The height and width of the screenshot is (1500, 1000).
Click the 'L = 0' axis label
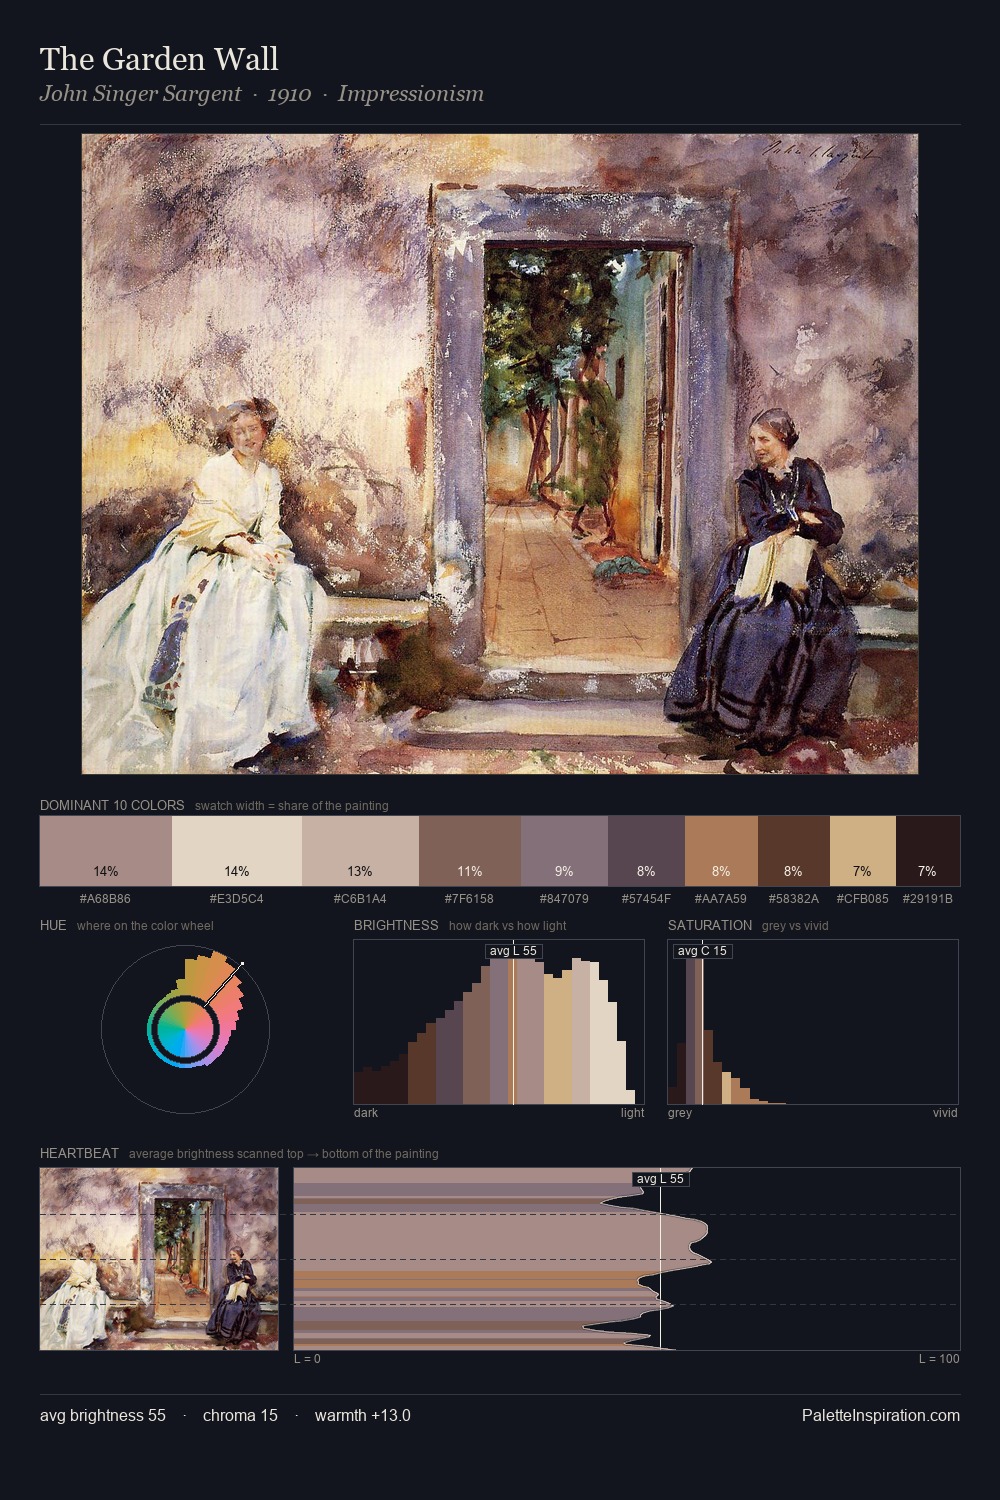307,1359
